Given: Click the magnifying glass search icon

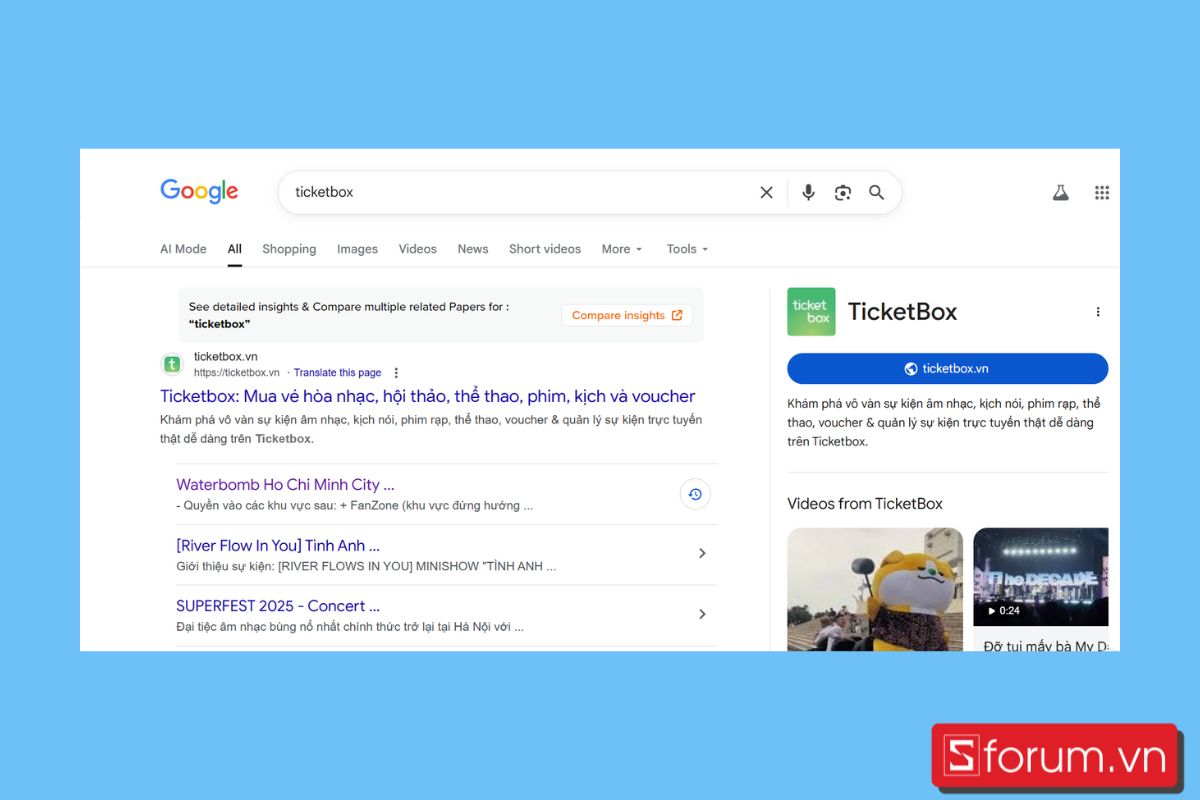Looking at the screenshot, I should click(877, 192).
